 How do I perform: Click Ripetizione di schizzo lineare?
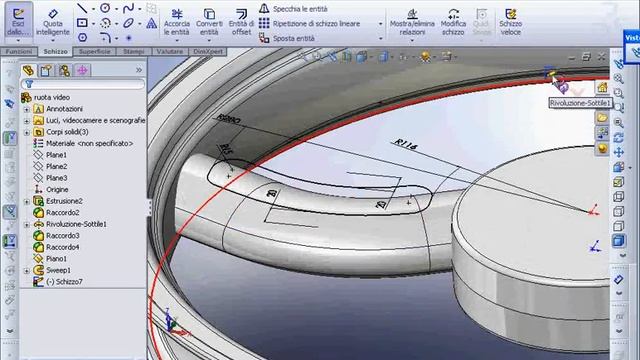click(309, 23)
